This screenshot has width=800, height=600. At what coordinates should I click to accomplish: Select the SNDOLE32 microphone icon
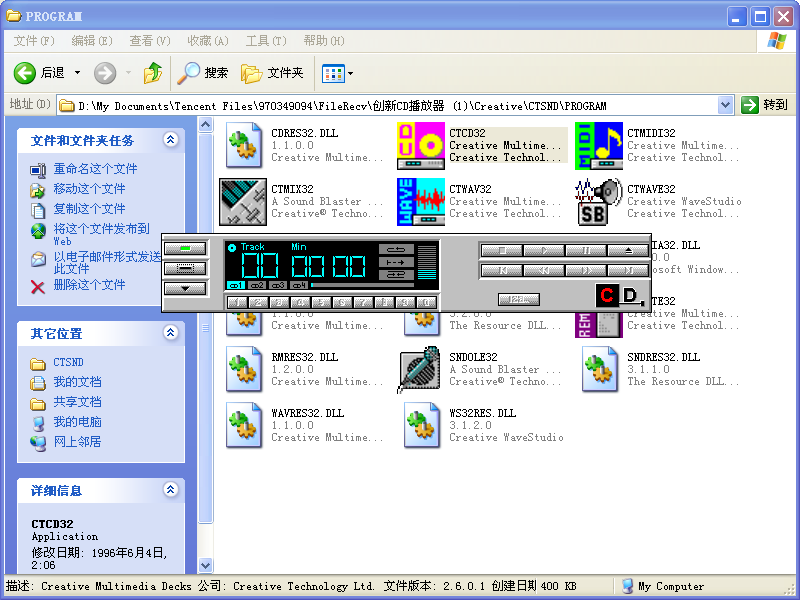[421, 370]
